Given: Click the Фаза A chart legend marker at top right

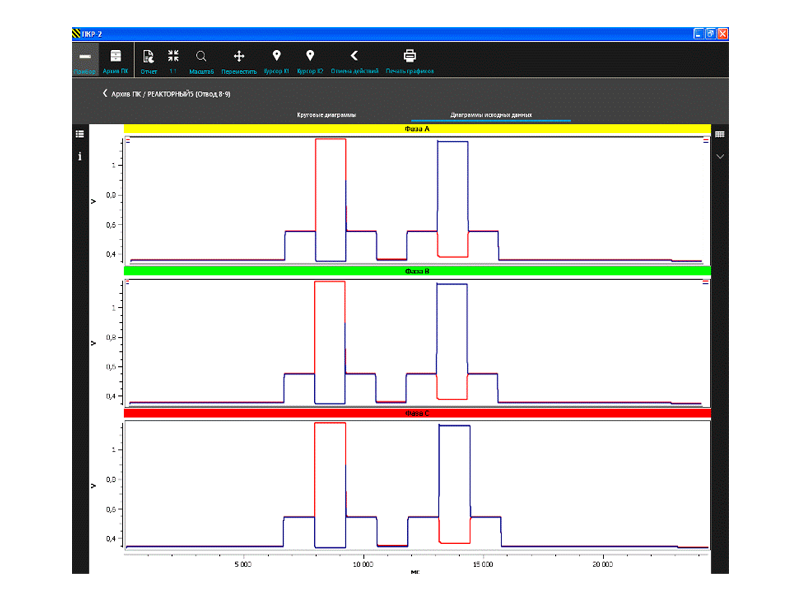Looking at the screenshot, I should click(706, 140).
